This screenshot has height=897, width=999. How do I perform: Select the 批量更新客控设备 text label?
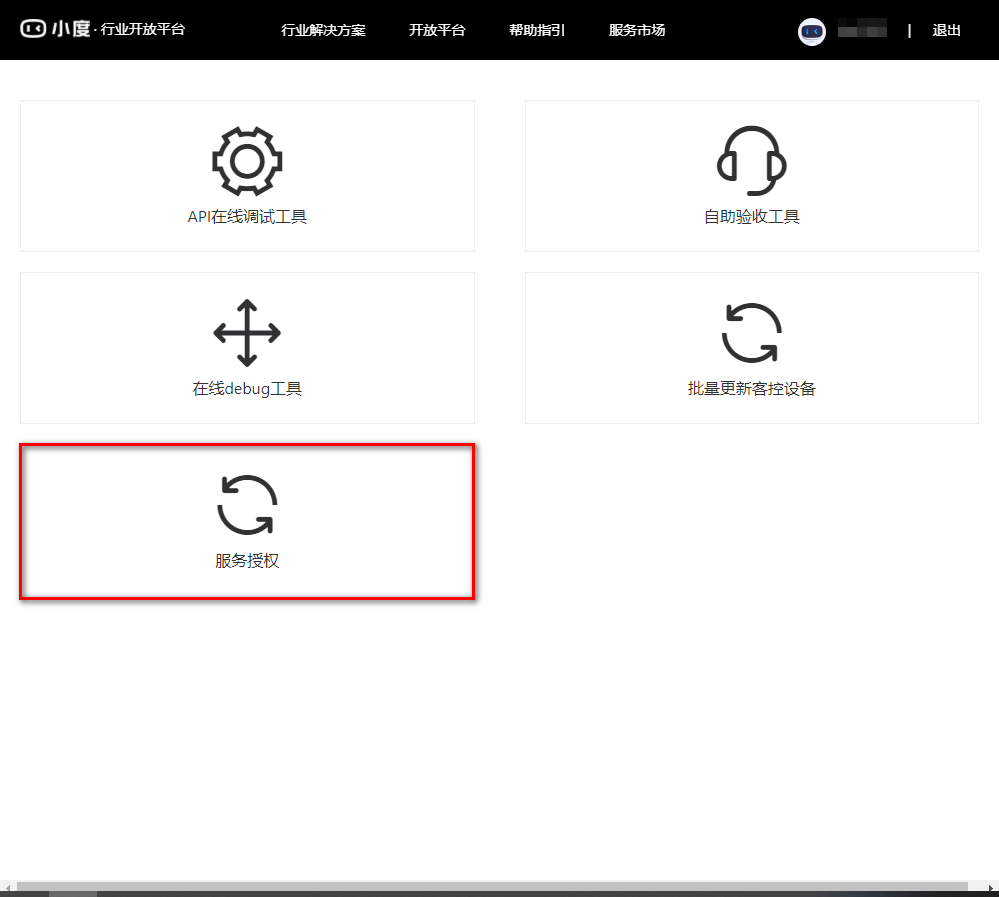(x=751, y=389)
